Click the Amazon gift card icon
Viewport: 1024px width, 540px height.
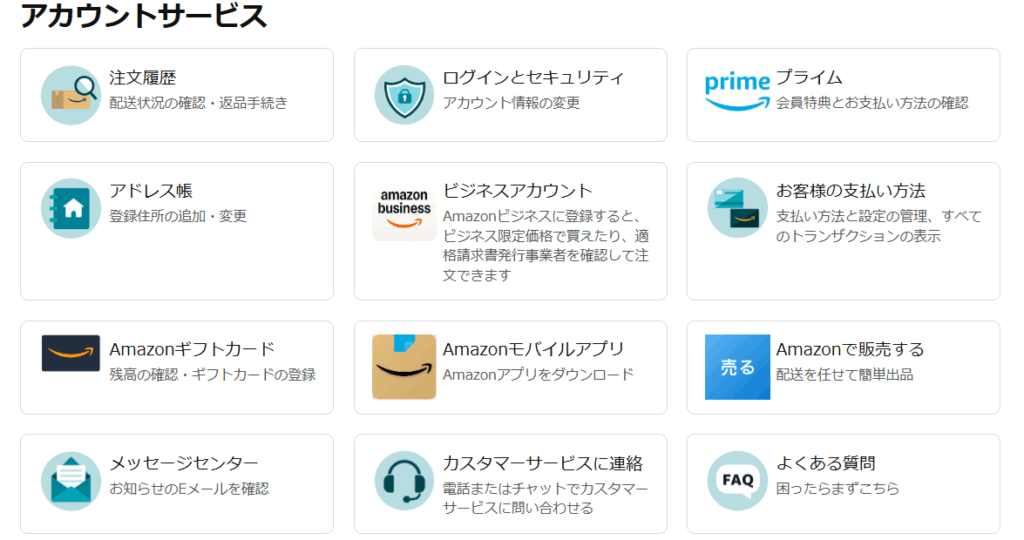coord(71,353)
